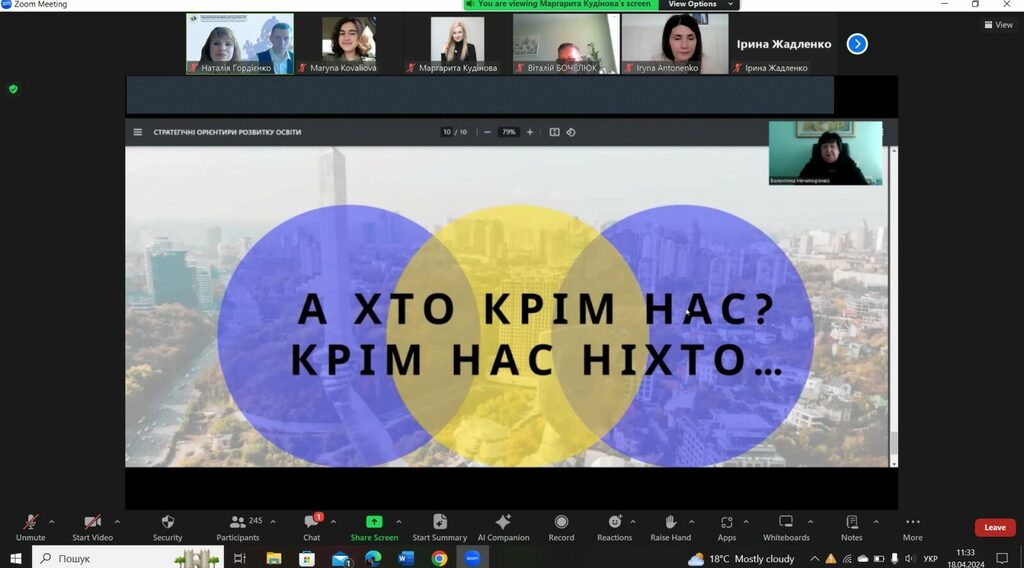Open the More menu

(912, 522)
